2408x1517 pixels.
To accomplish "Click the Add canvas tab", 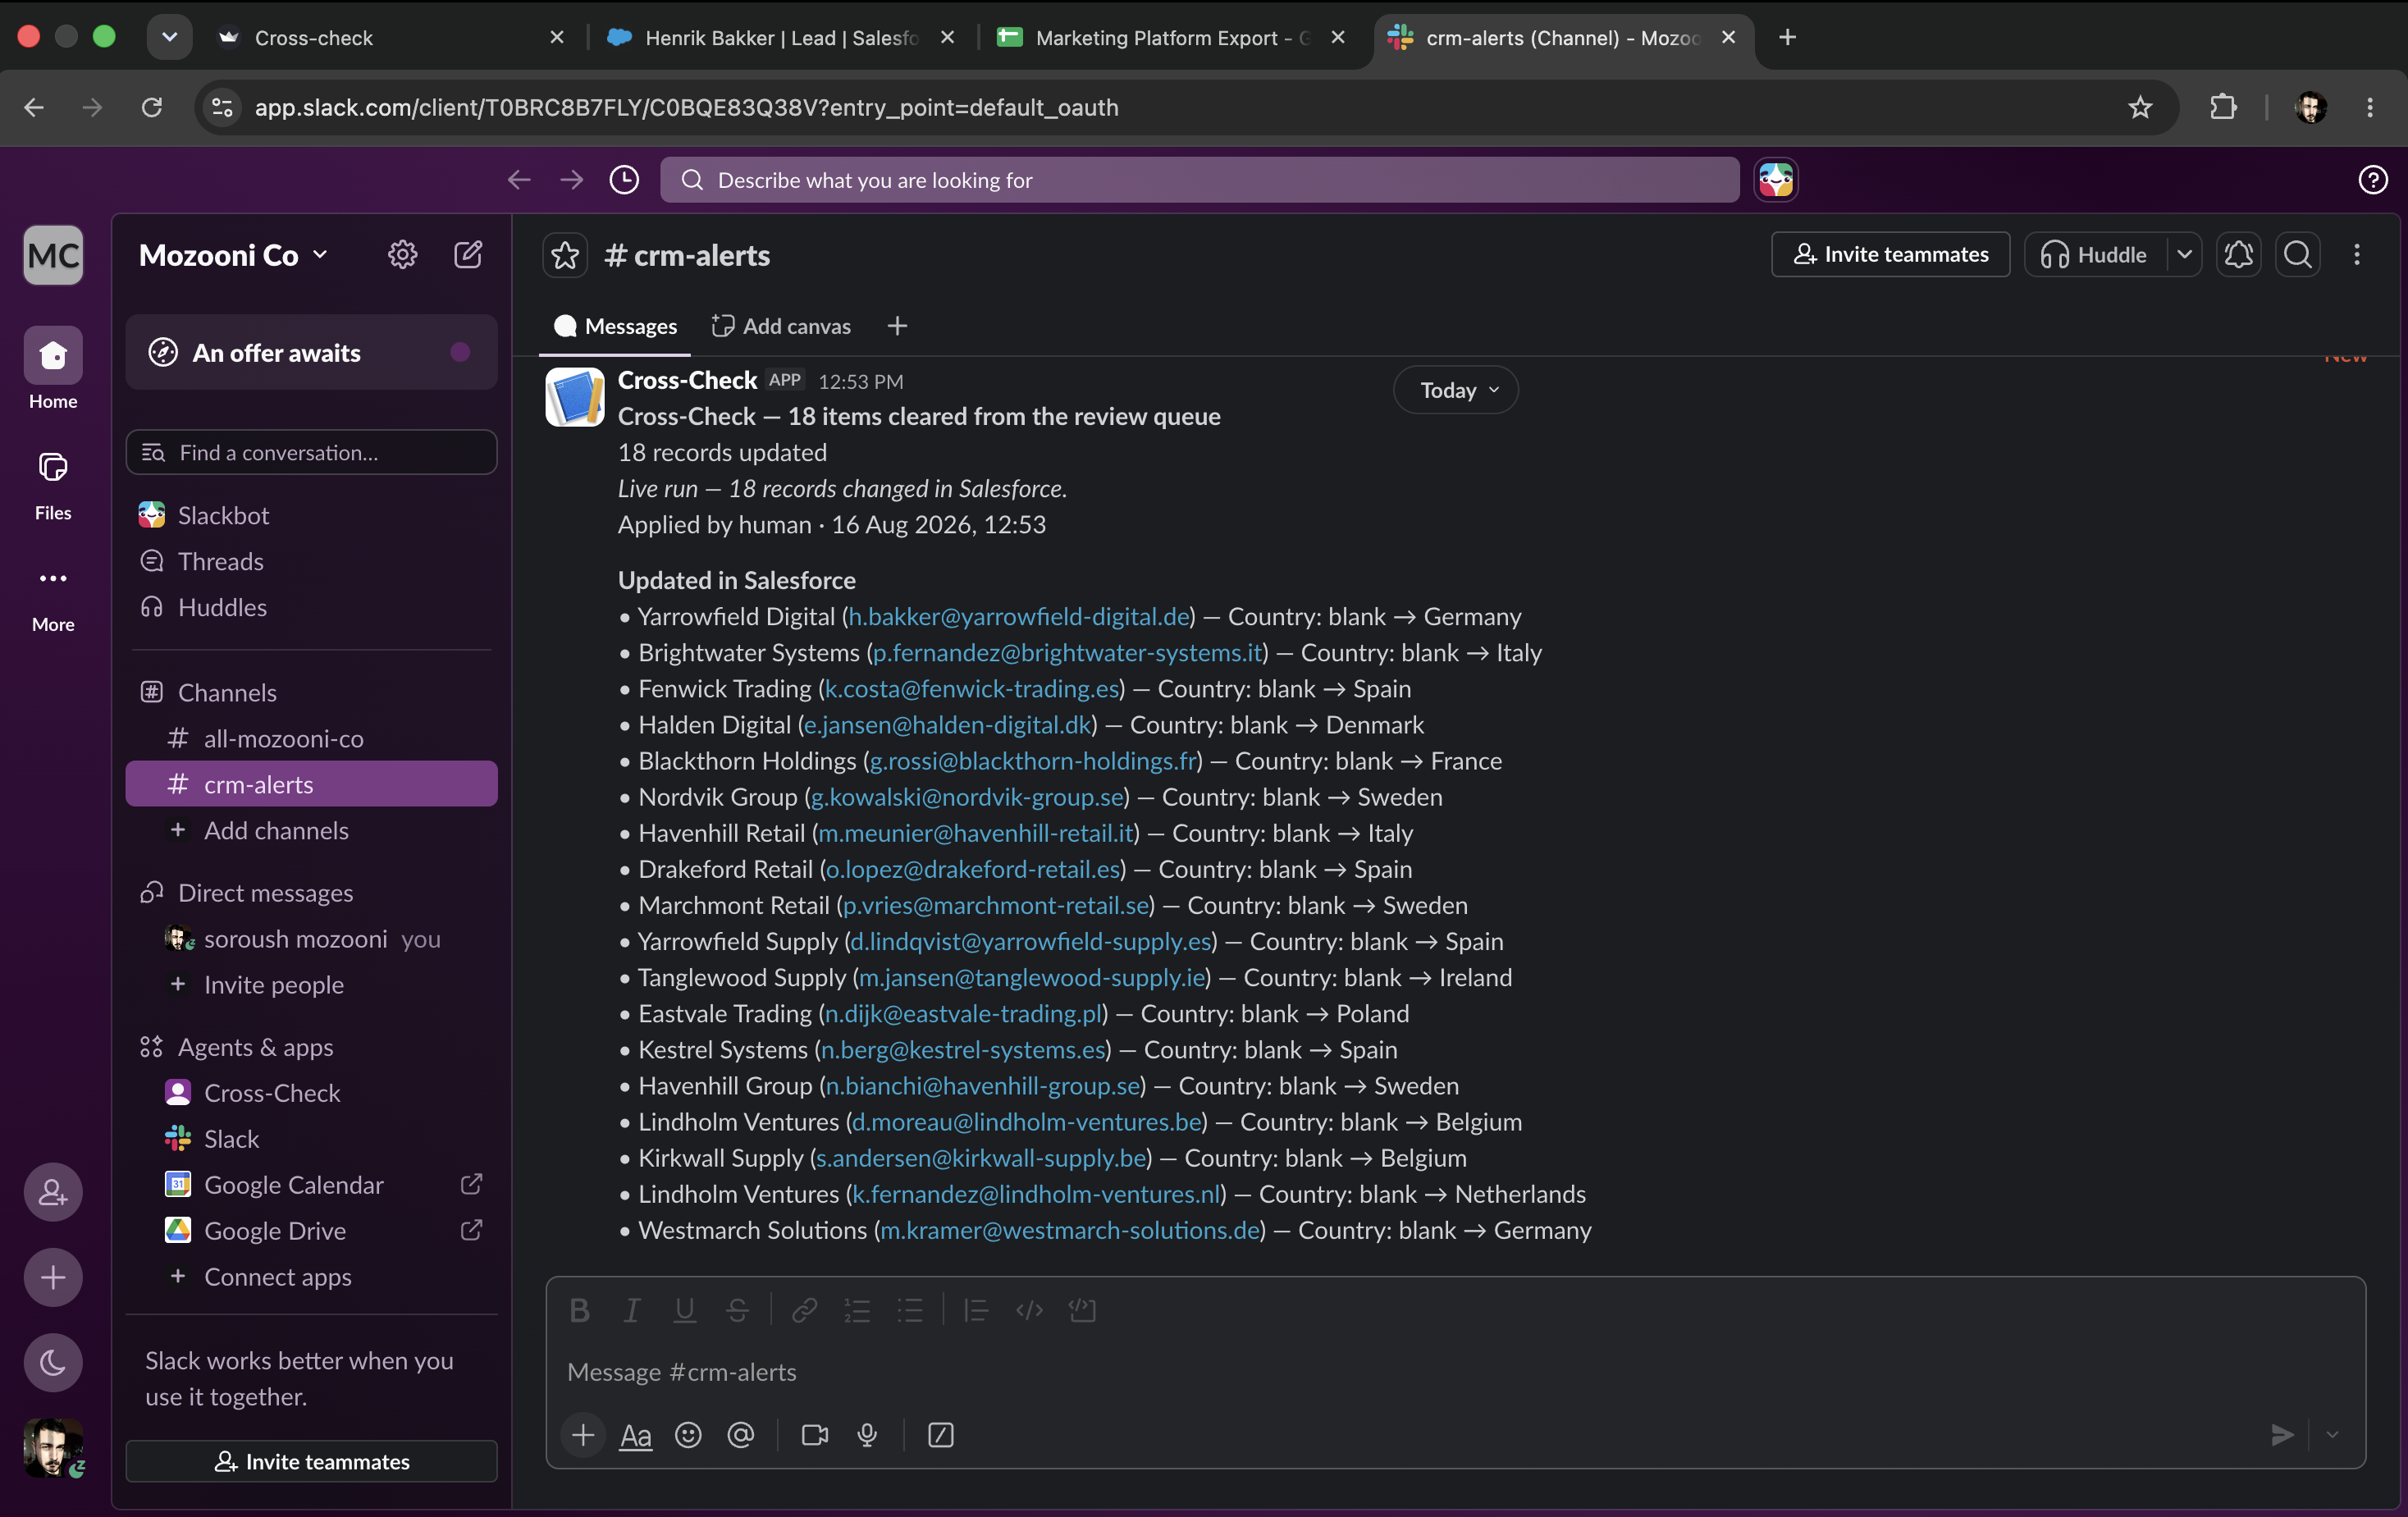I will click(x=781, y=326).
